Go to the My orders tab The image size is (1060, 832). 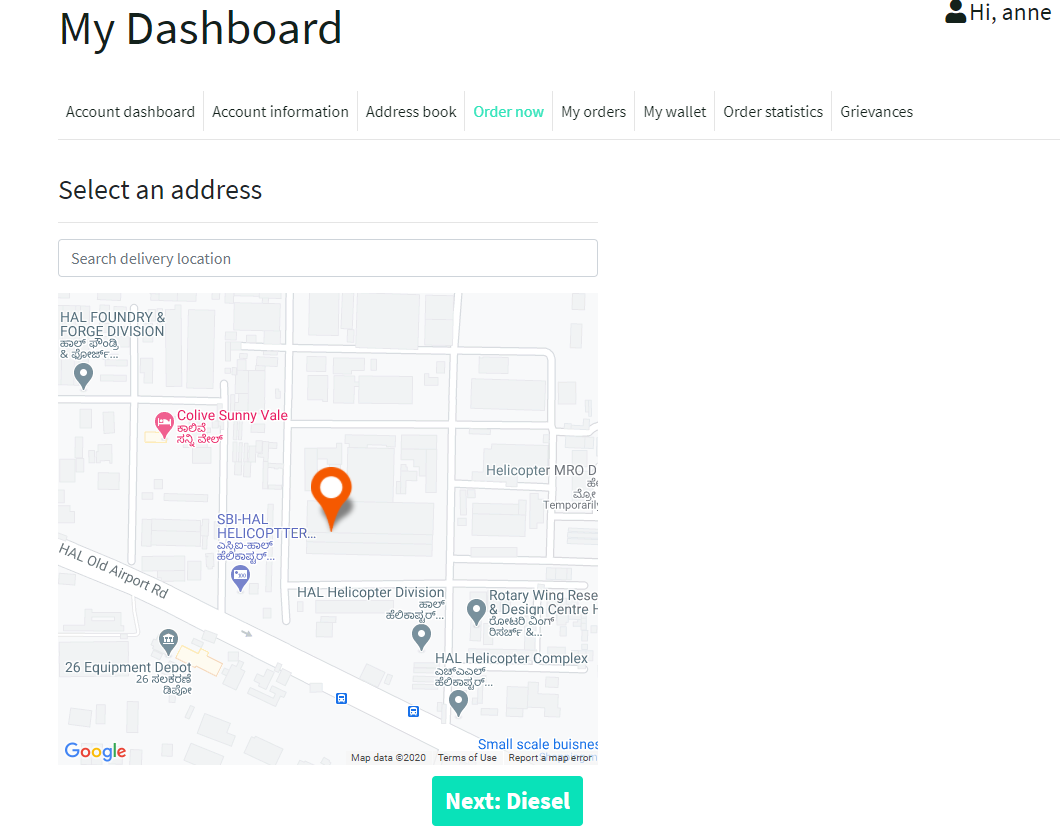click(x=594, y=112)
